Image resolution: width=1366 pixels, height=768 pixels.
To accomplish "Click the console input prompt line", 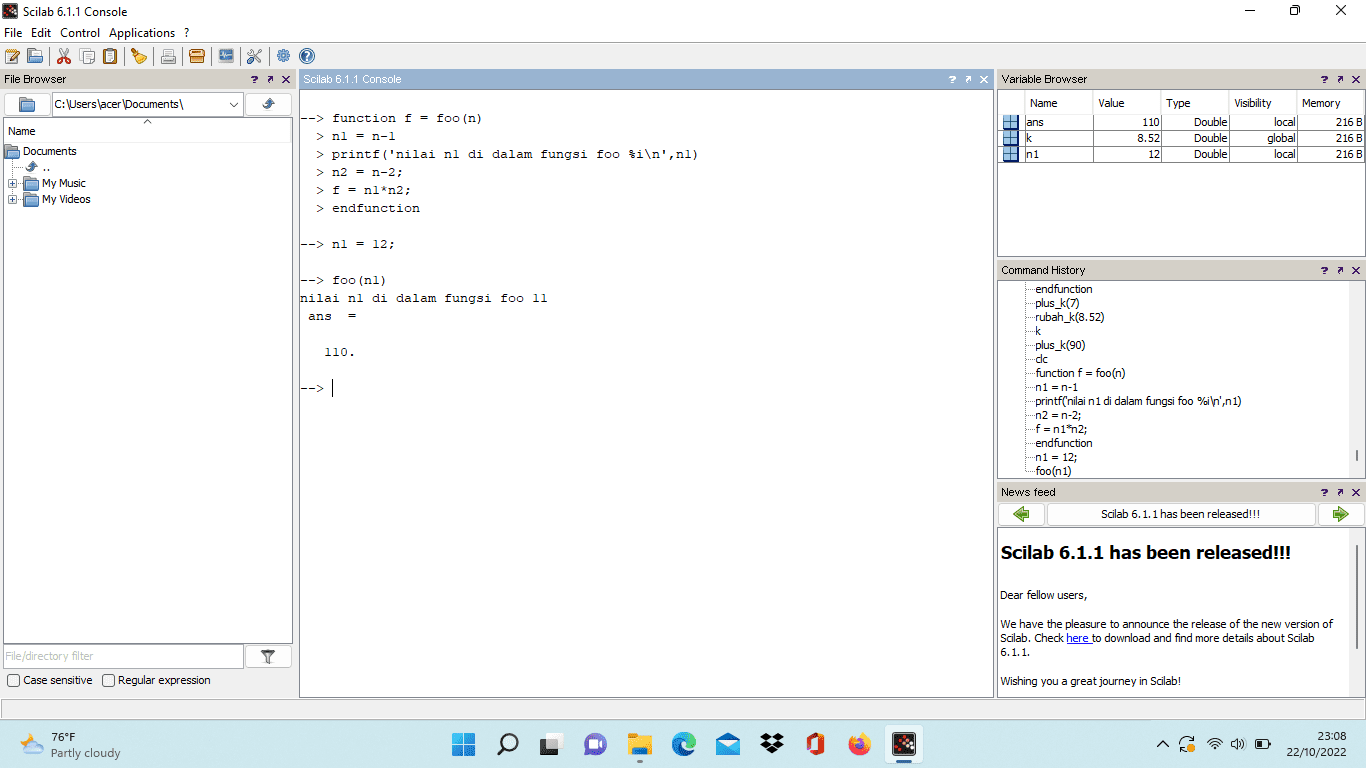I will 646,388.
